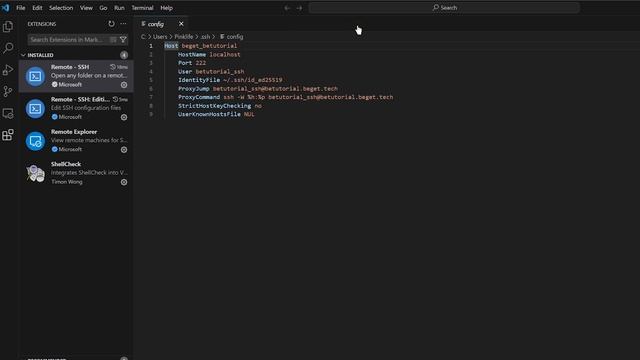Select the ShellCheck extension icon

(x=36, y=173)
